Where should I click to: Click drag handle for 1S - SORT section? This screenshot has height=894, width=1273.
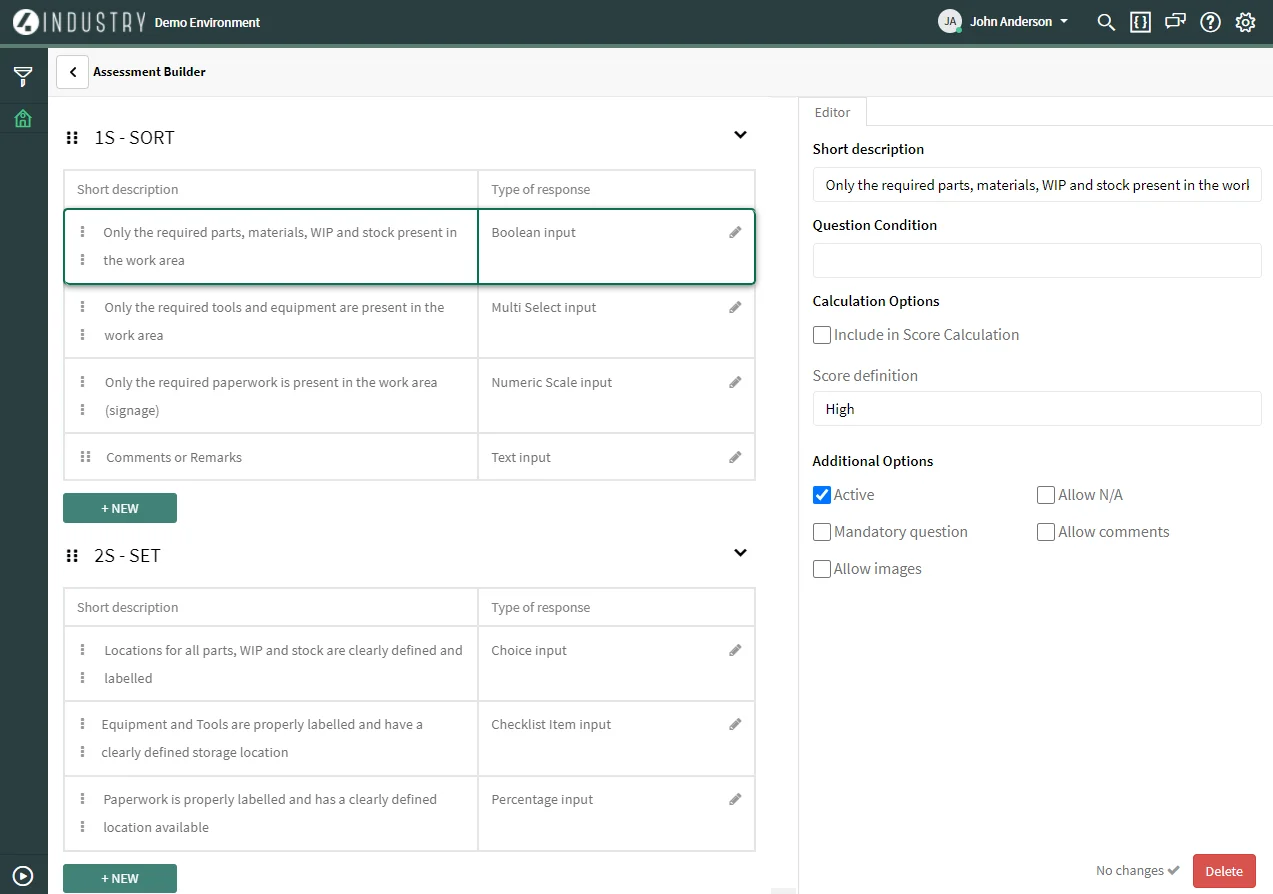72,138
